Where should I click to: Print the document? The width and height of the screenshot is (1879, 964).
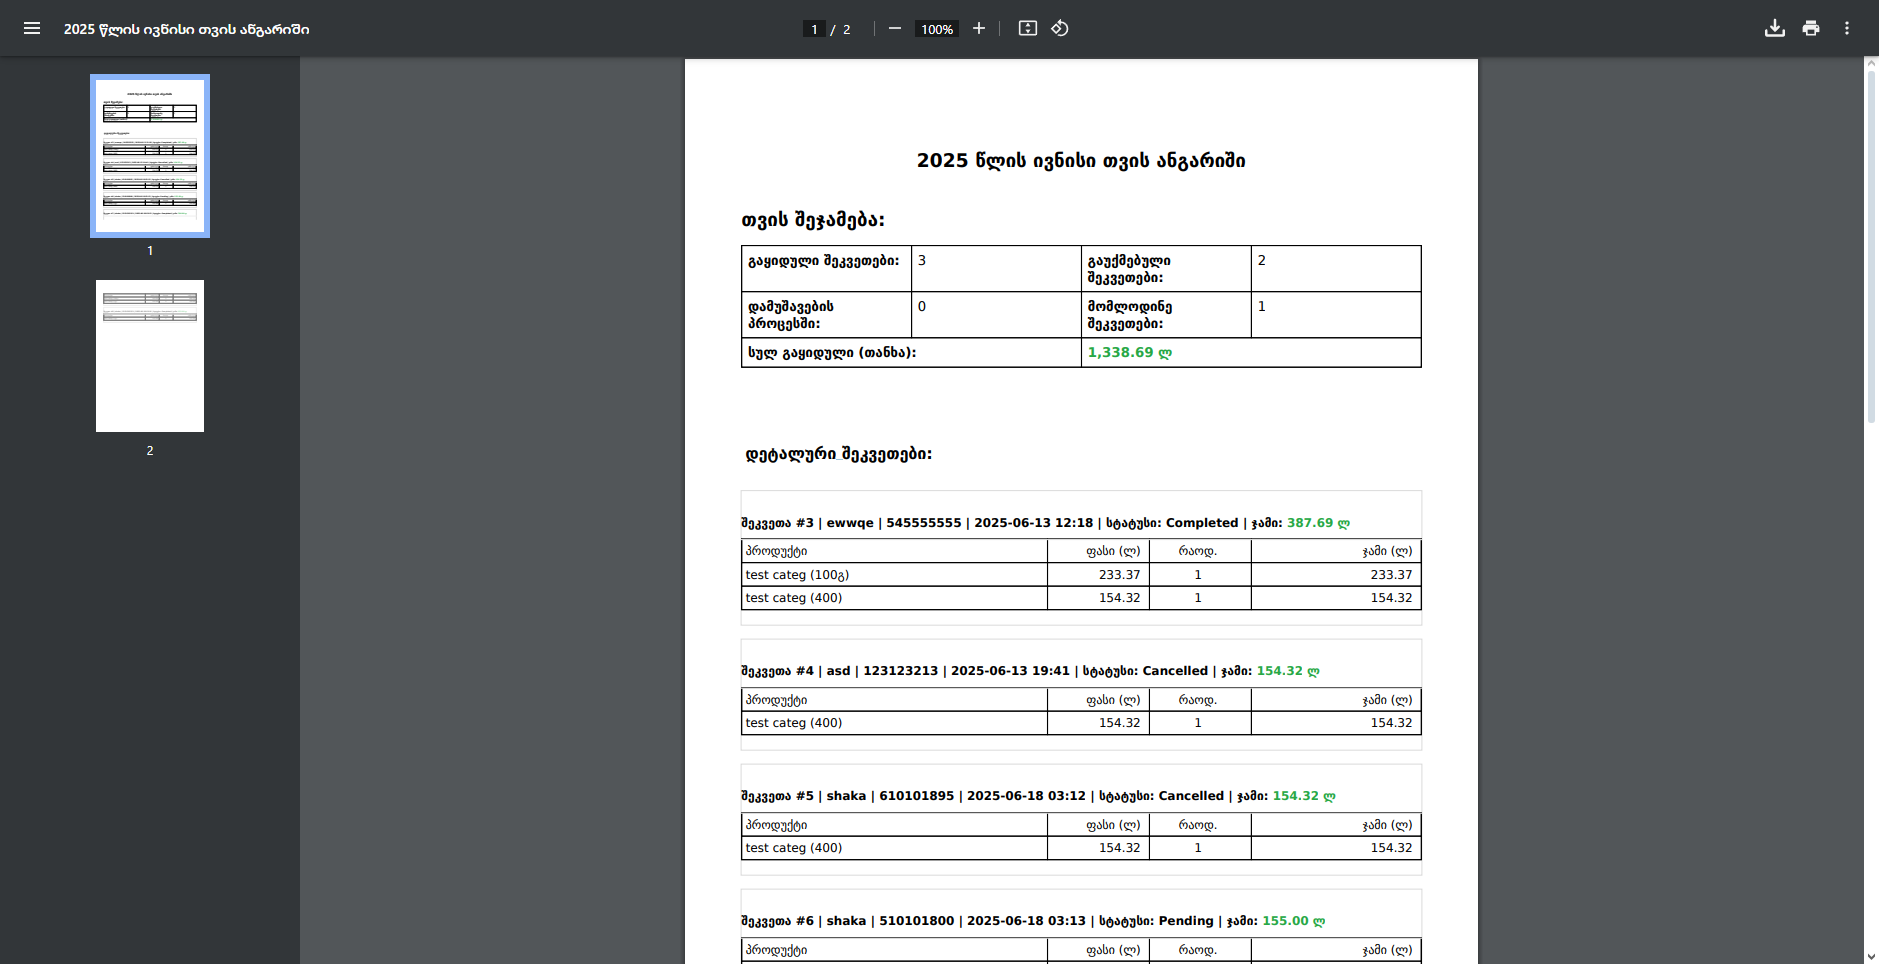coord(1810,28)
